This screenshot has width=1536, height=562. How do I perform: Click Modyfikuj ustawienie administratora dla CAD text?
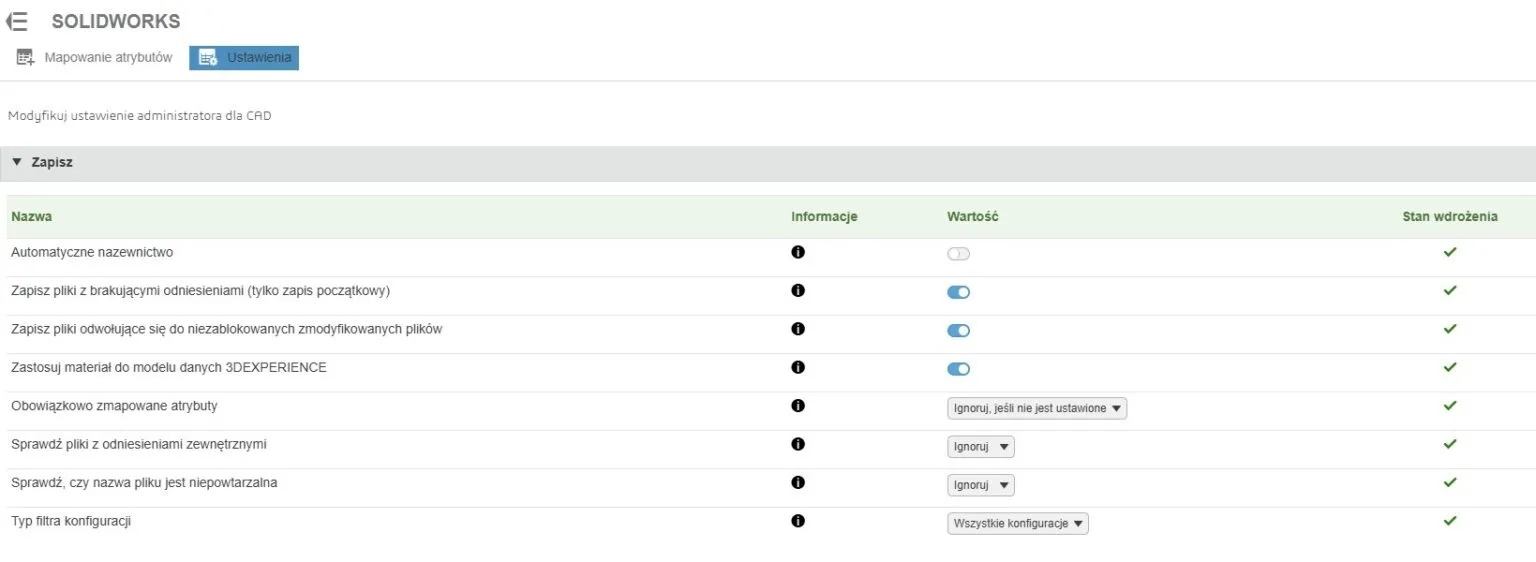(x=139, y=116)
